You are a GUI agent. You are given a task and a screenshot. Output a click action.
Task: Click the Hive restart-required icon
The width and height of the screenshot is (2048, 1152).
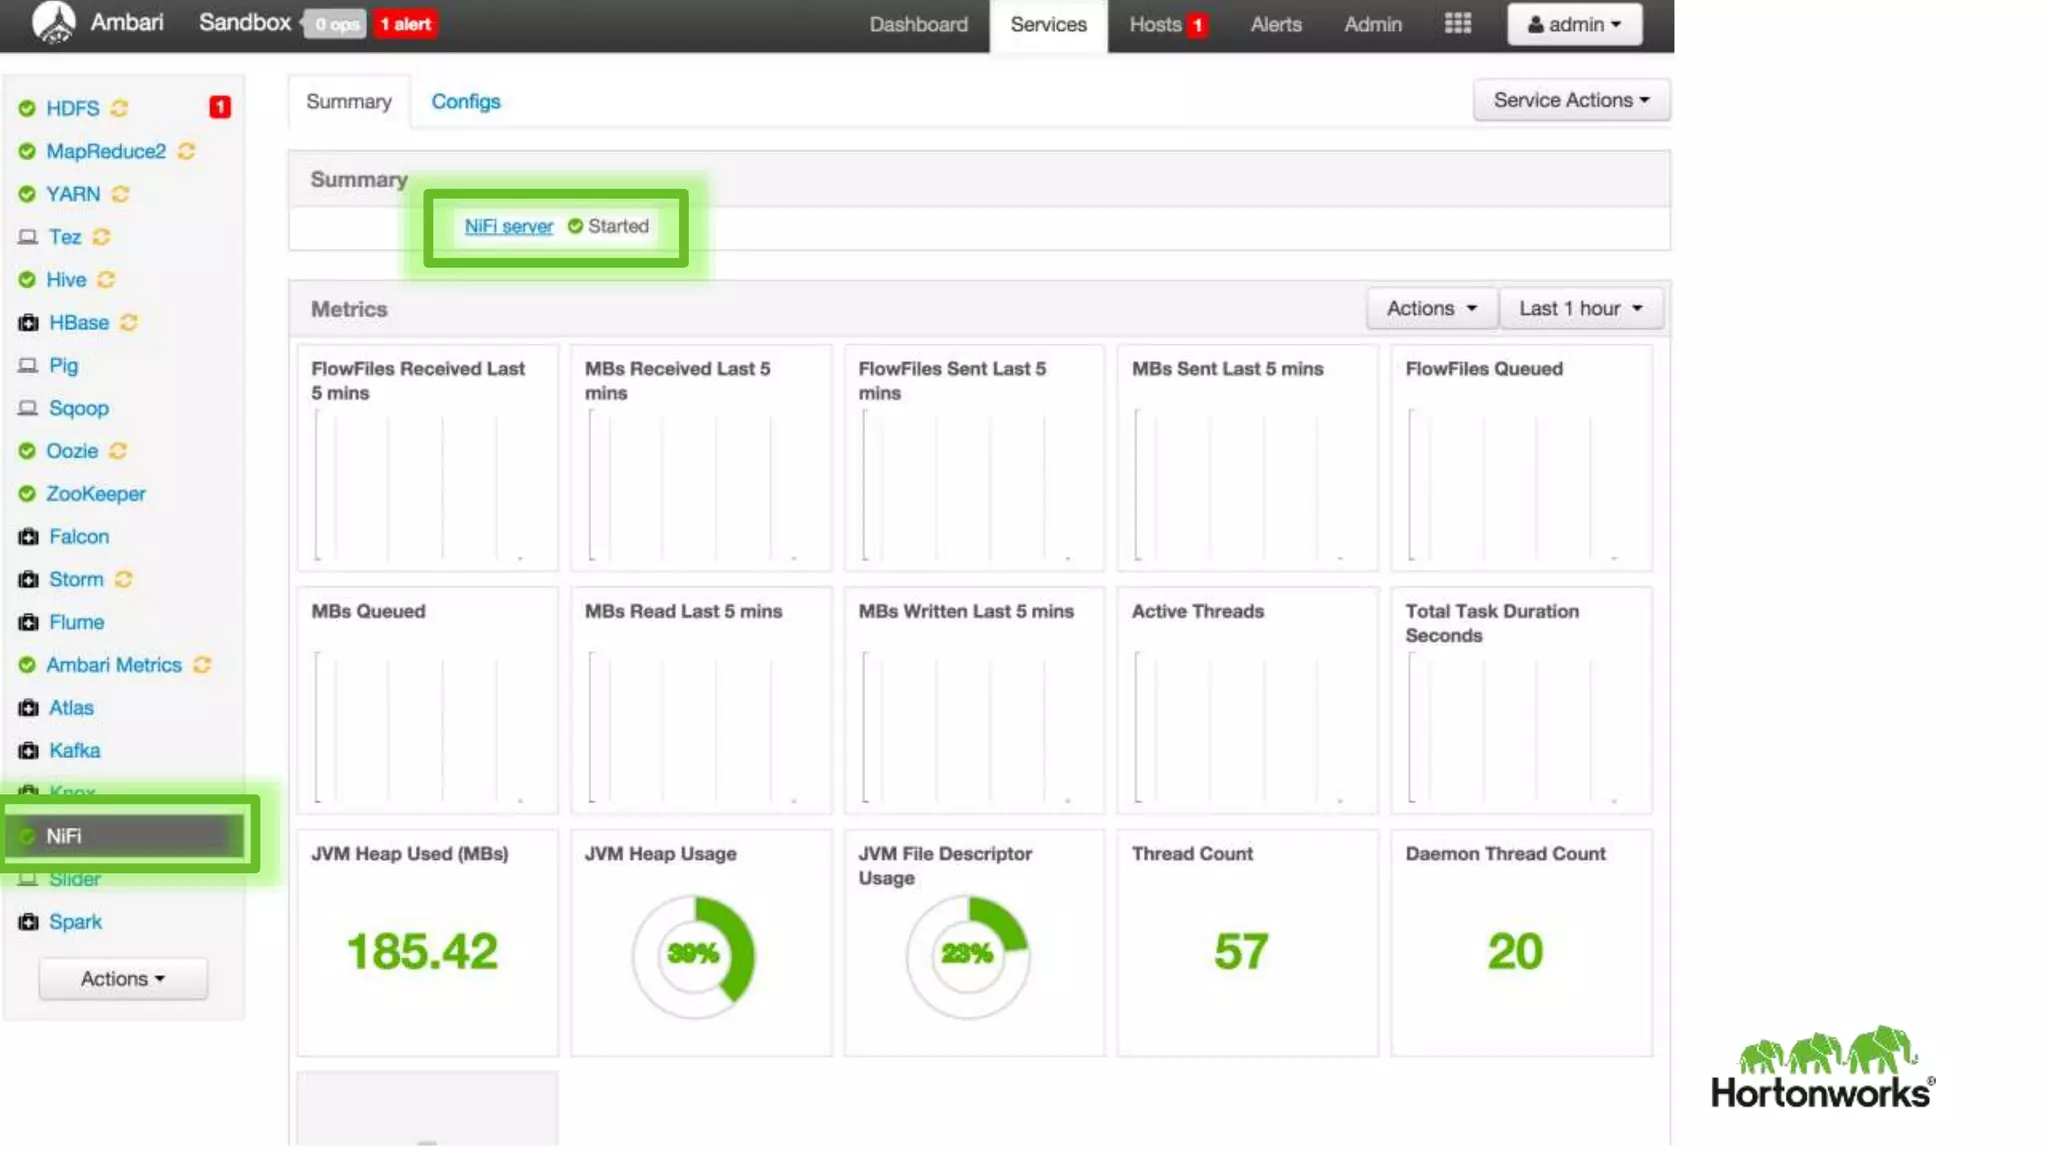(x=106, y=280)
